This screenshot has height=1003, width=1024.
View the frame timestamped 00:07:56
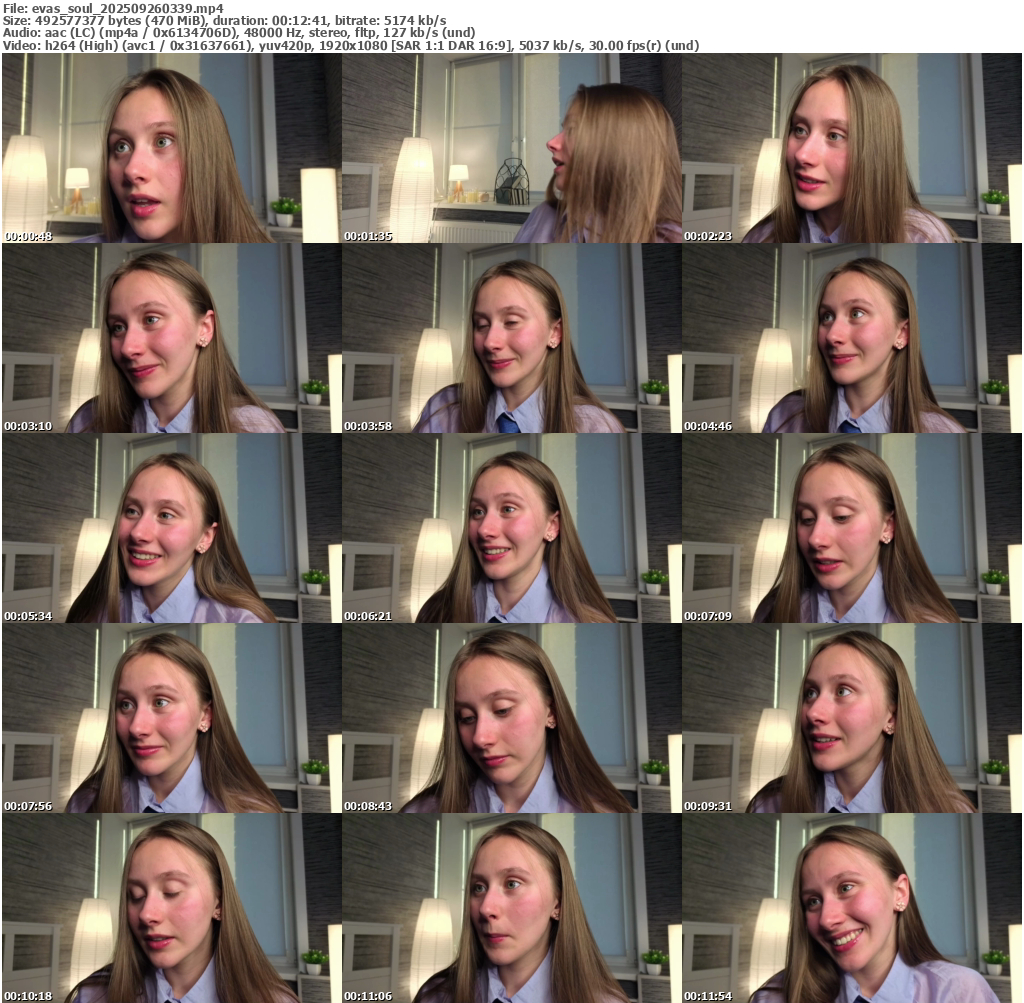pos(172,718)
